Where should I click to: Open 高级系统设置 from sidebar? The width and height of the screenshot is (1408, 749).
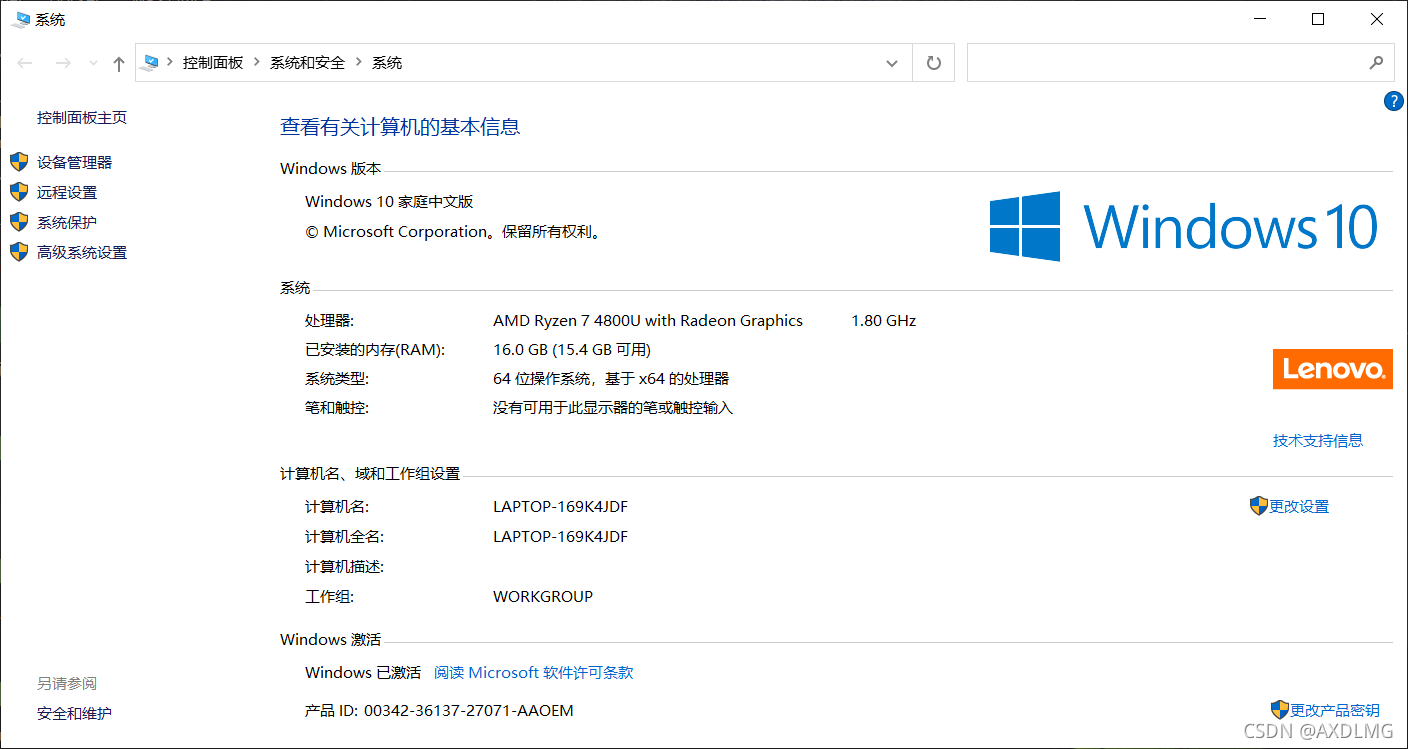click(82, 252)
